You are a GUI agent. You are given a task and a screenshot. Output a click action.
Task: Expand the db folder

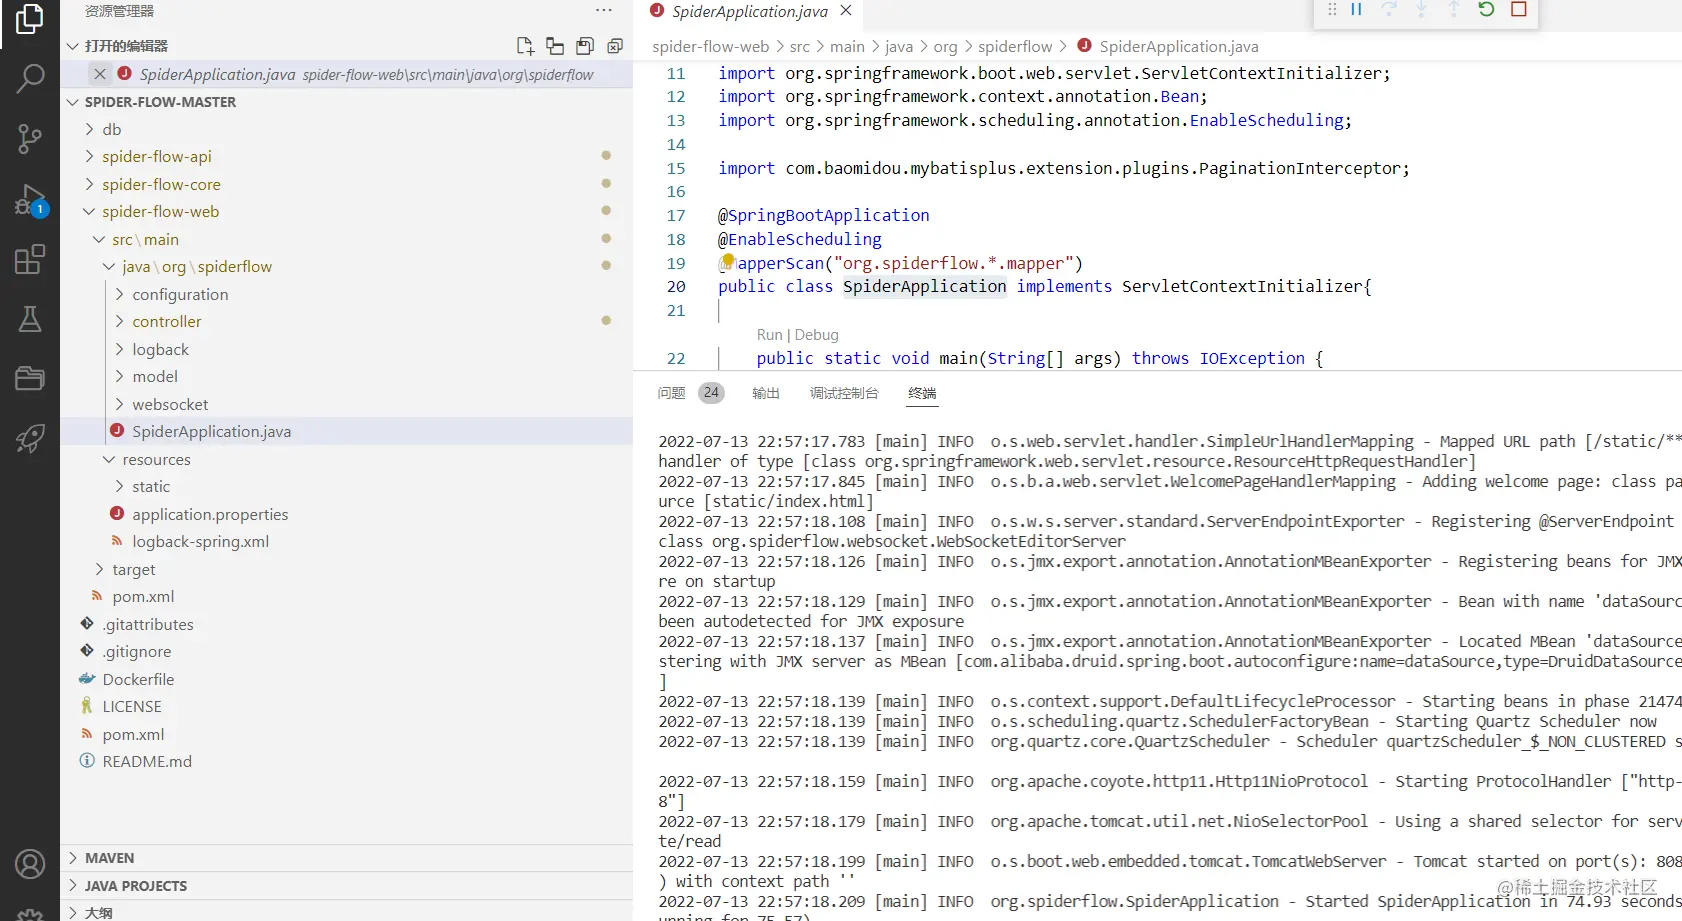89,129
